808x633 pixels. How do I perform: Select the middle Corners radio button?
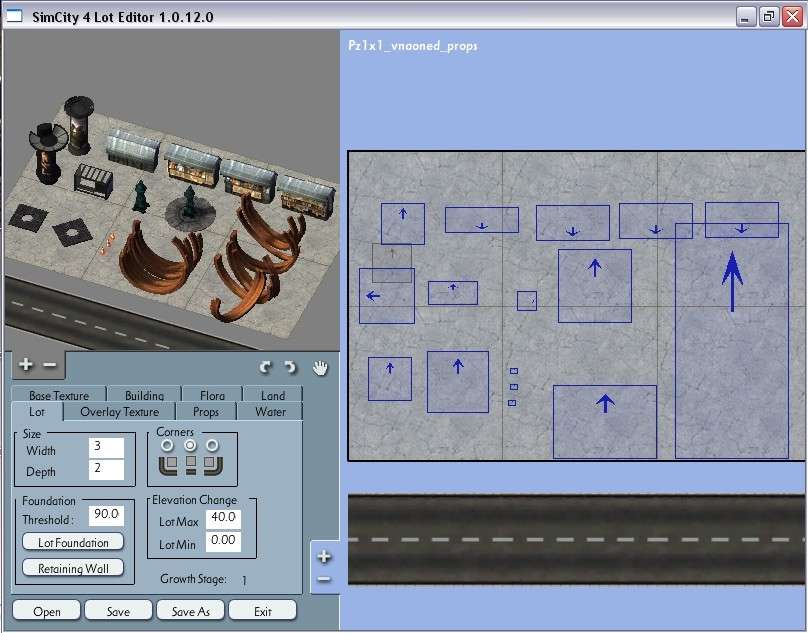click(x=190, y=445)
